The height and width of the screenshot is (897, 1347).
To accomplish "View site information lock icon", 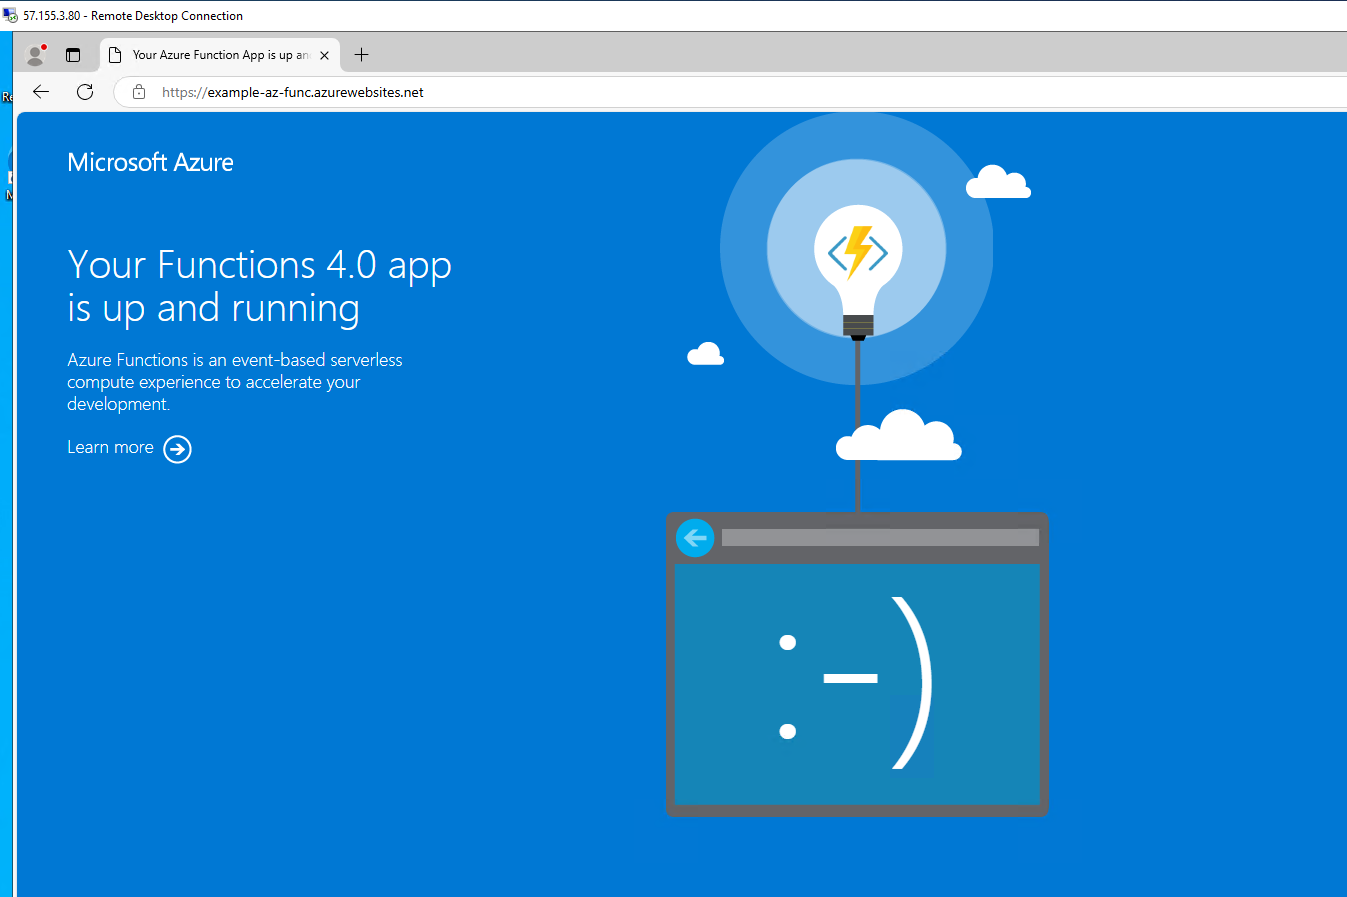I will pos(139,92).
